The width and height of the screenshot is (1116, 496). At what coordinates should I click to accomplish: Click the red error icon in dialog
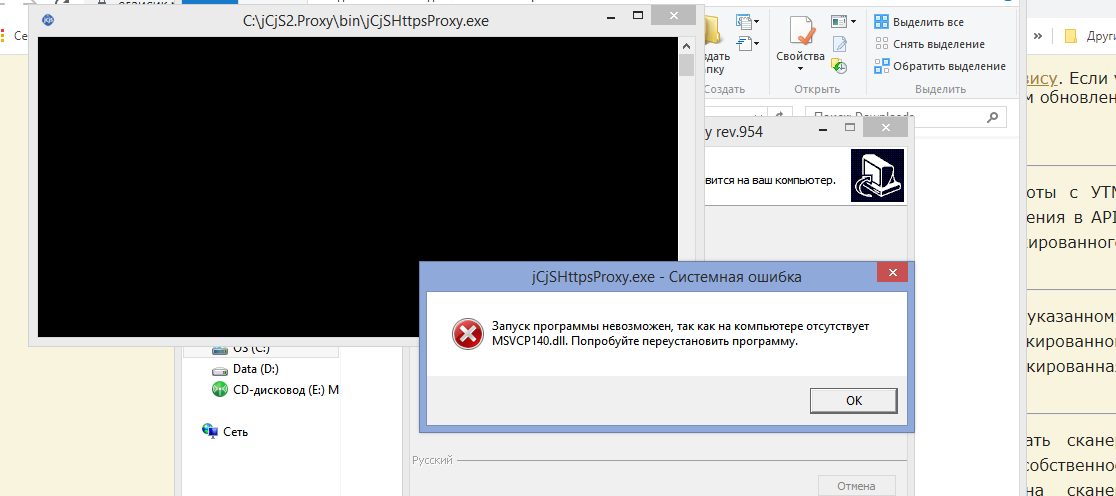pos(466,334)
